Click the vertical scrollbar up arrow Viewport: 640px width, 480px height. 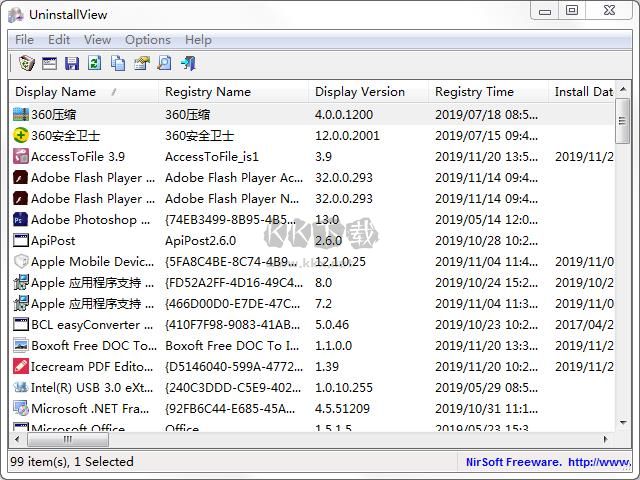tap(623, 89)
